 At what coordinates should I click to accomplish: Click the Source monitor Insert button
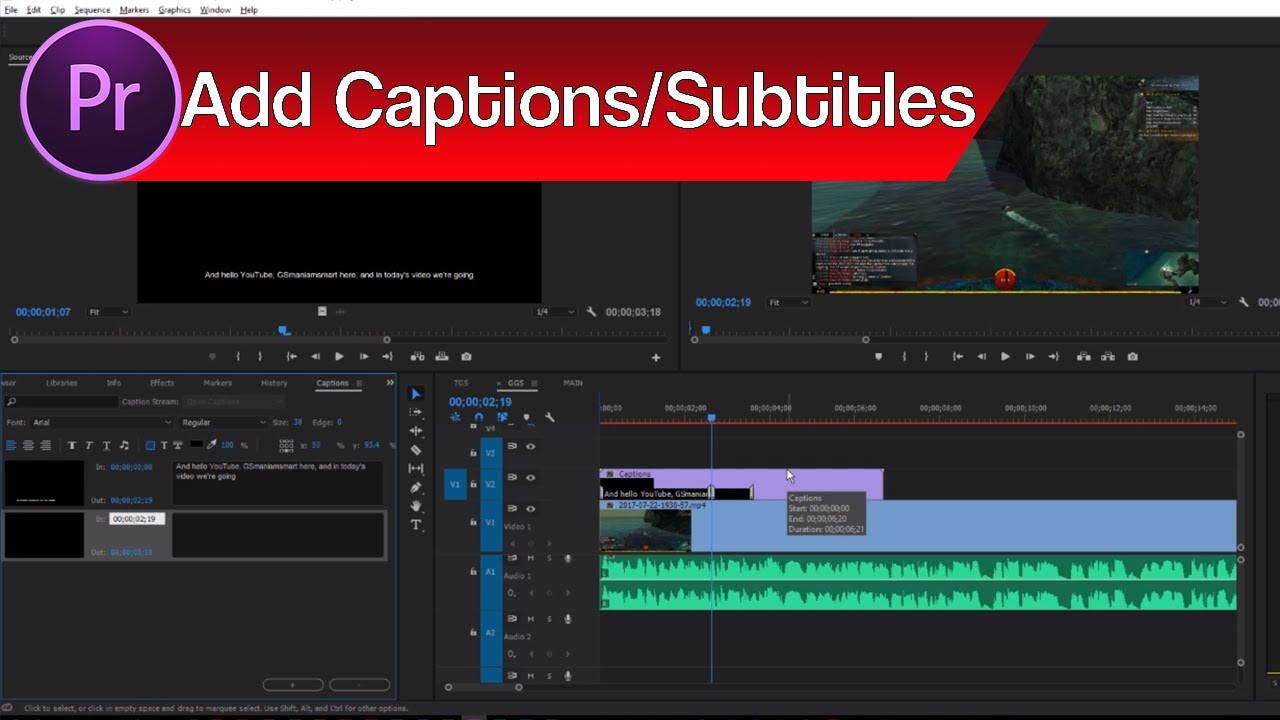(417, 356)
